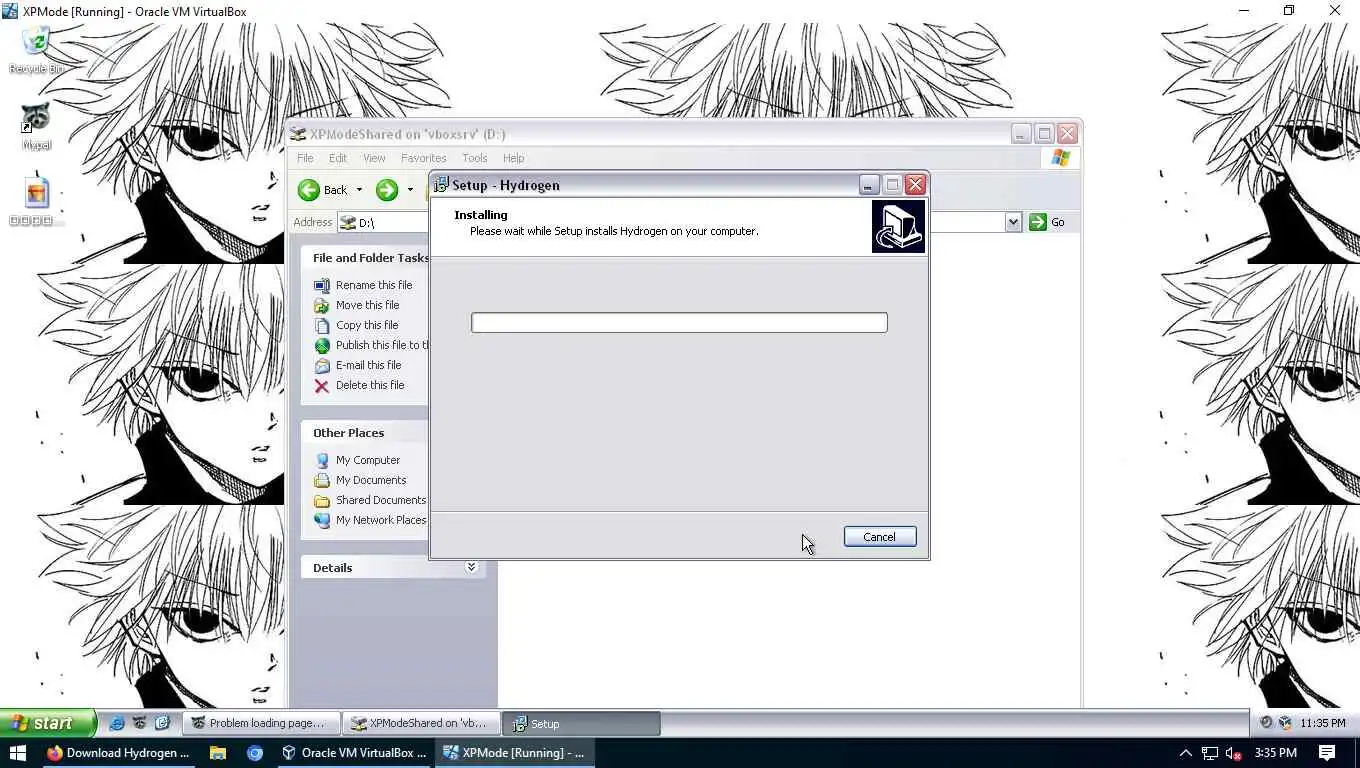1360x768 pixels.
Task: Click the My Network Places icon
Action: 322,520
